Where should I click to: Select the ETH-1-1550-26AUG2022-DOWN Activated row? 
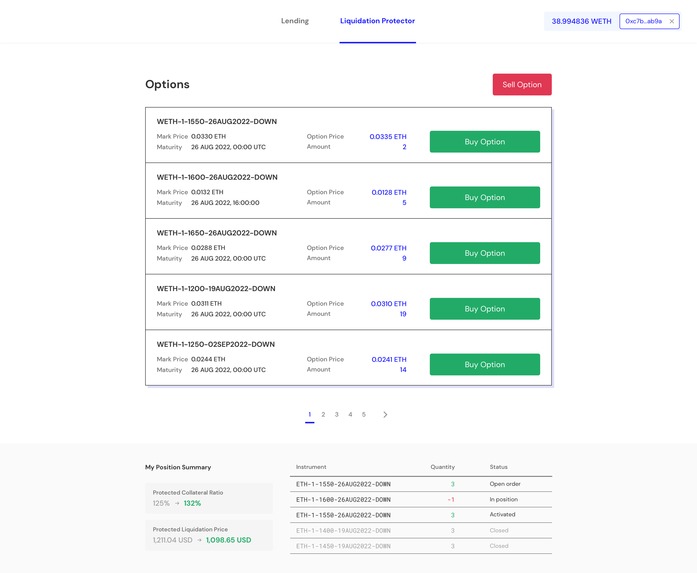pos(421,515)
